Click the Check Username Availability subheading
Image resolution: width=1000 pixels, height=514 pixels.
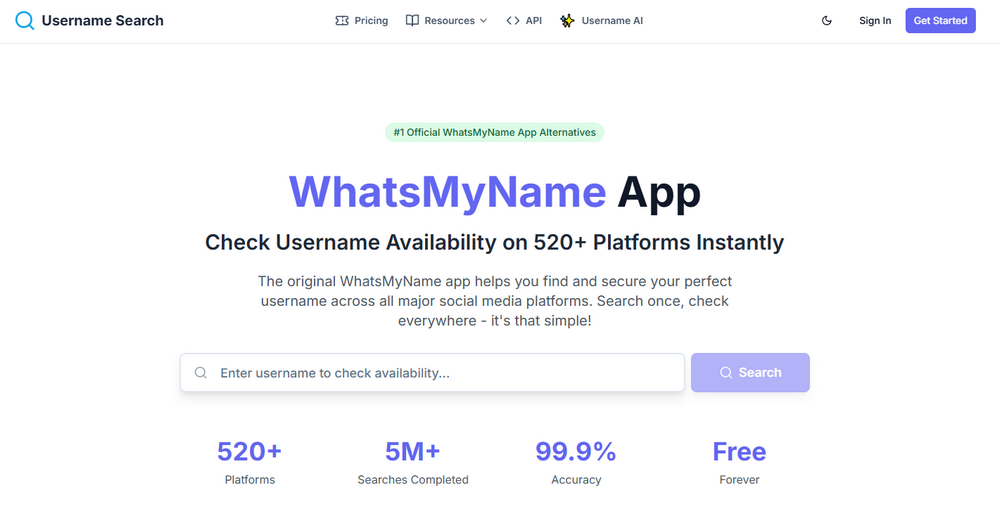tap(494, 242)
